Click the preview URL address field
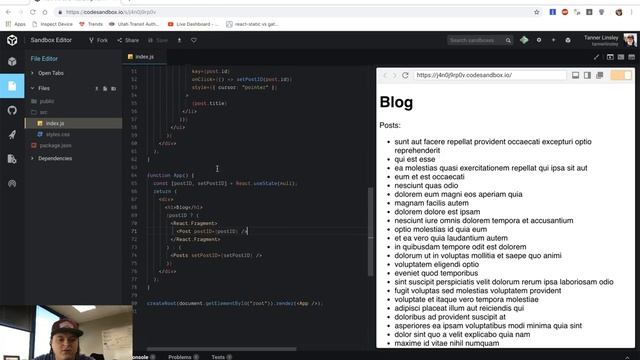Image resolution: width=640 pixels, height=360 pixels. 491,75
